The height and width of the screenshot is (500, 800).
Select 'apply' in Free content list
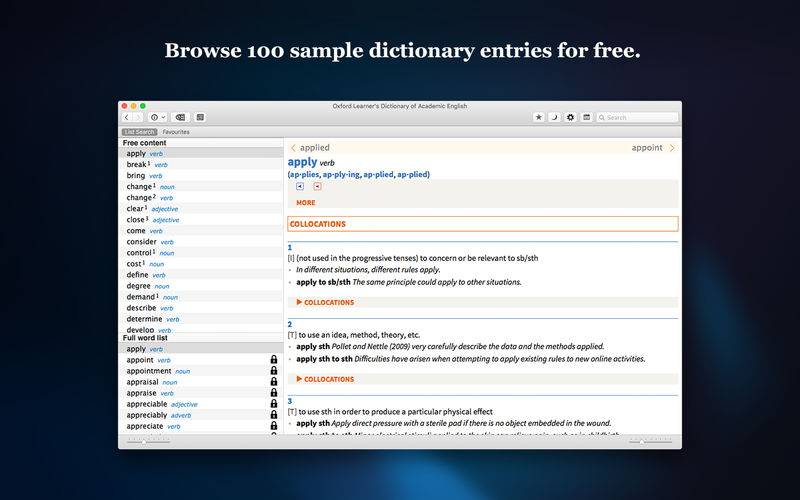[201, 154]
